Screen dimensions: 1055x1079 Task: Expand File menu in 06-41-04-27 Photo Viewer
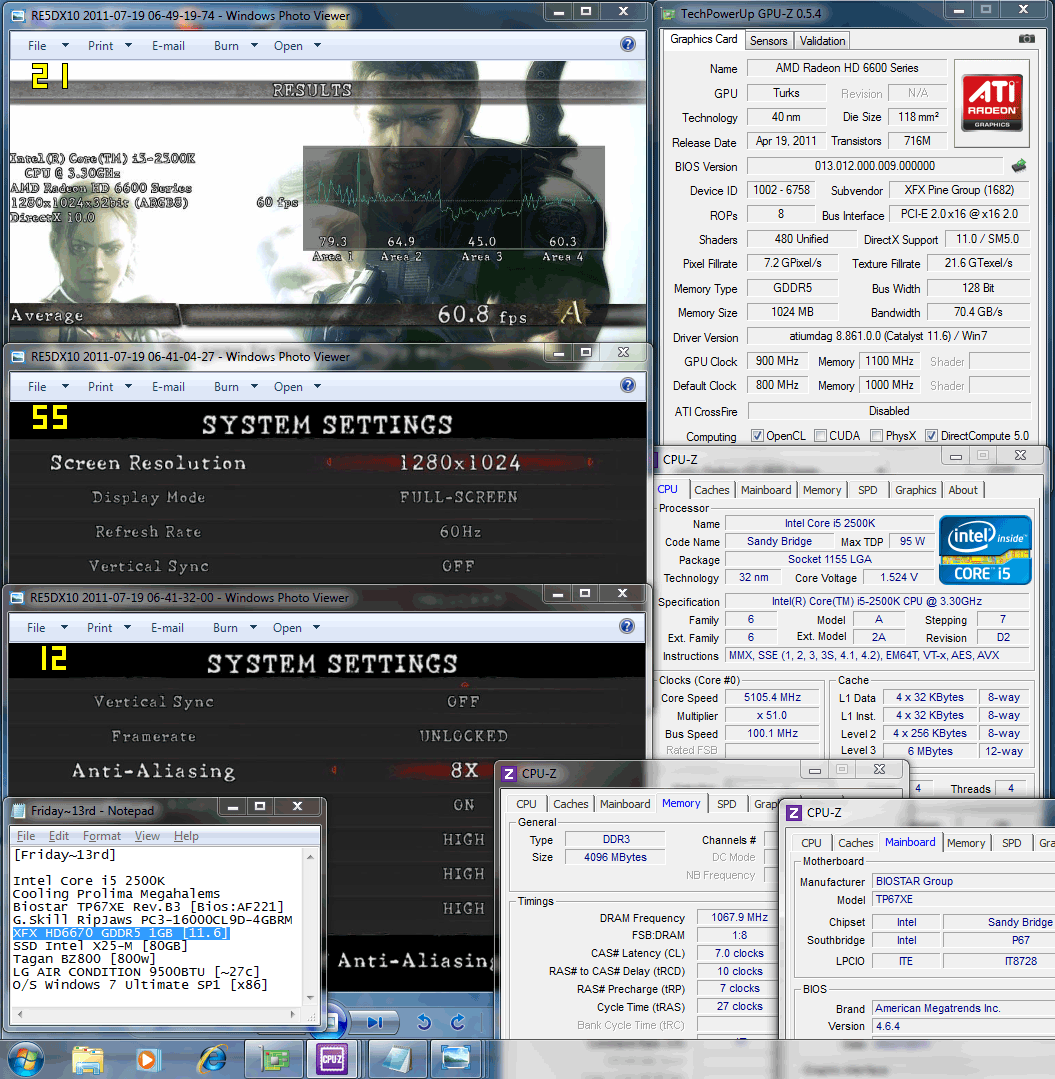point(47,387)
